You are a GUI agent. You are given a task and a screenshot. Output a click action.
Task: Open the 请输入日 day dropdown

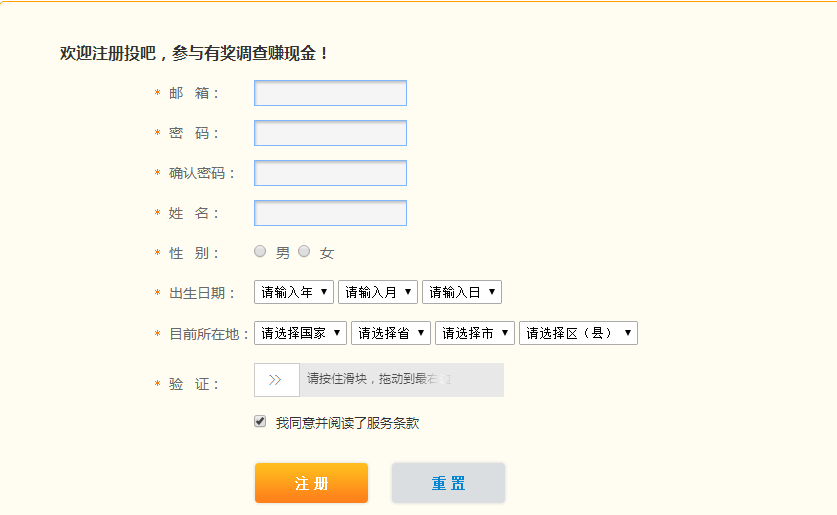coord(462,292)
